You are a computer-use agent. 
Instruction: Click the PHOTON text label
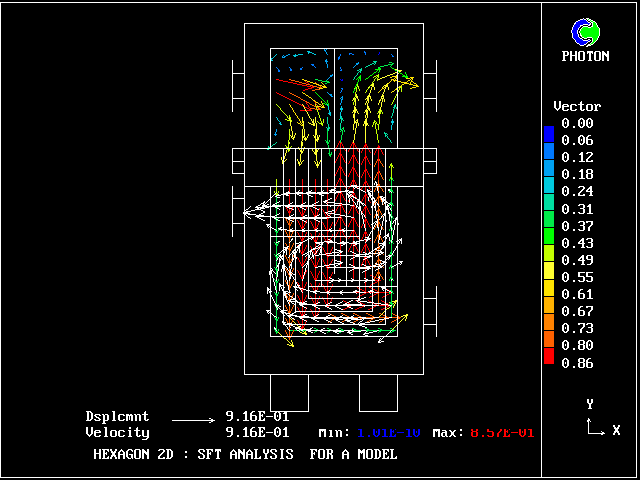[585, 57]
